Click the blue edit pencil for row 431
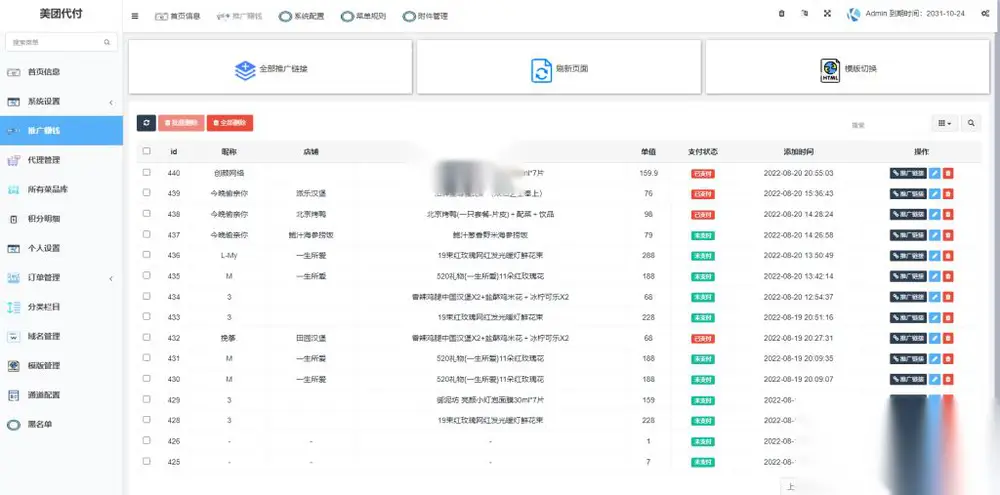Image resolution: width=1000 pixels, height=495 pixels. (x=934, y=359)
